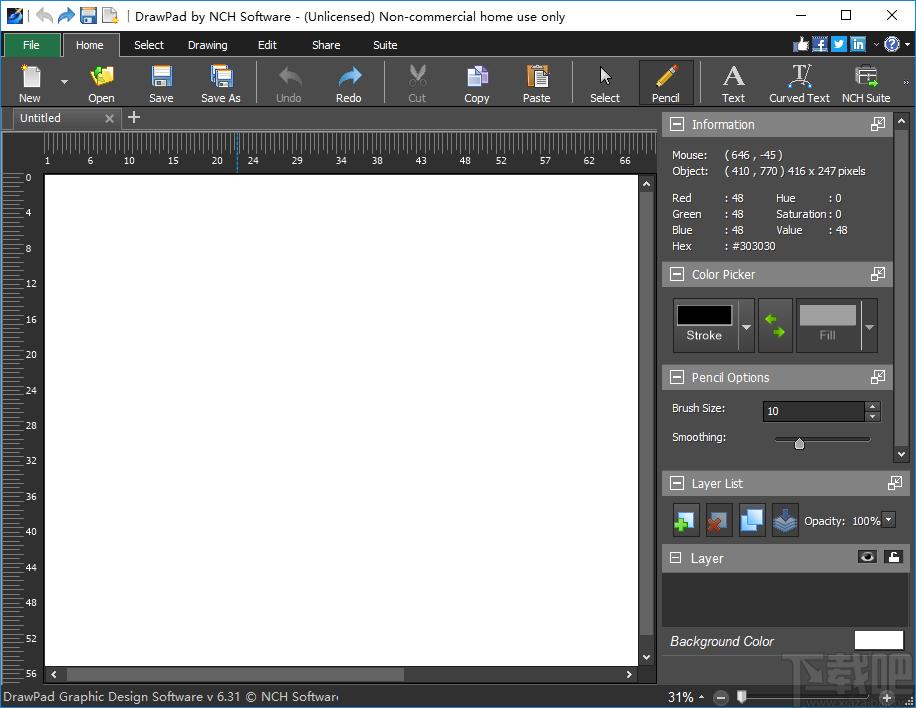Screen dimensions: 916x708
Task: Open the 31% zoom level menu
Action: coord(686,697)
